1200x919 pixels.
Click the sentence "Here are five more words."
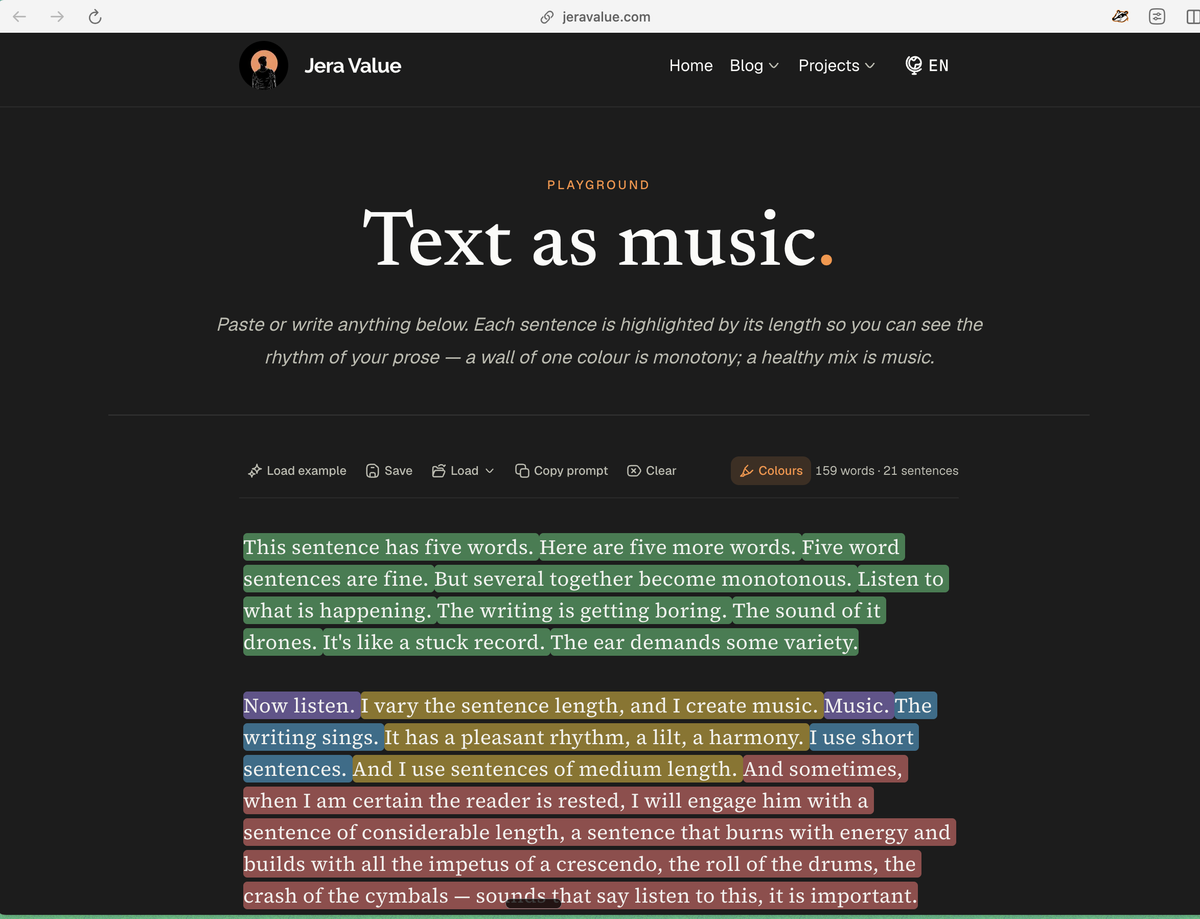(x=669, y=548)
